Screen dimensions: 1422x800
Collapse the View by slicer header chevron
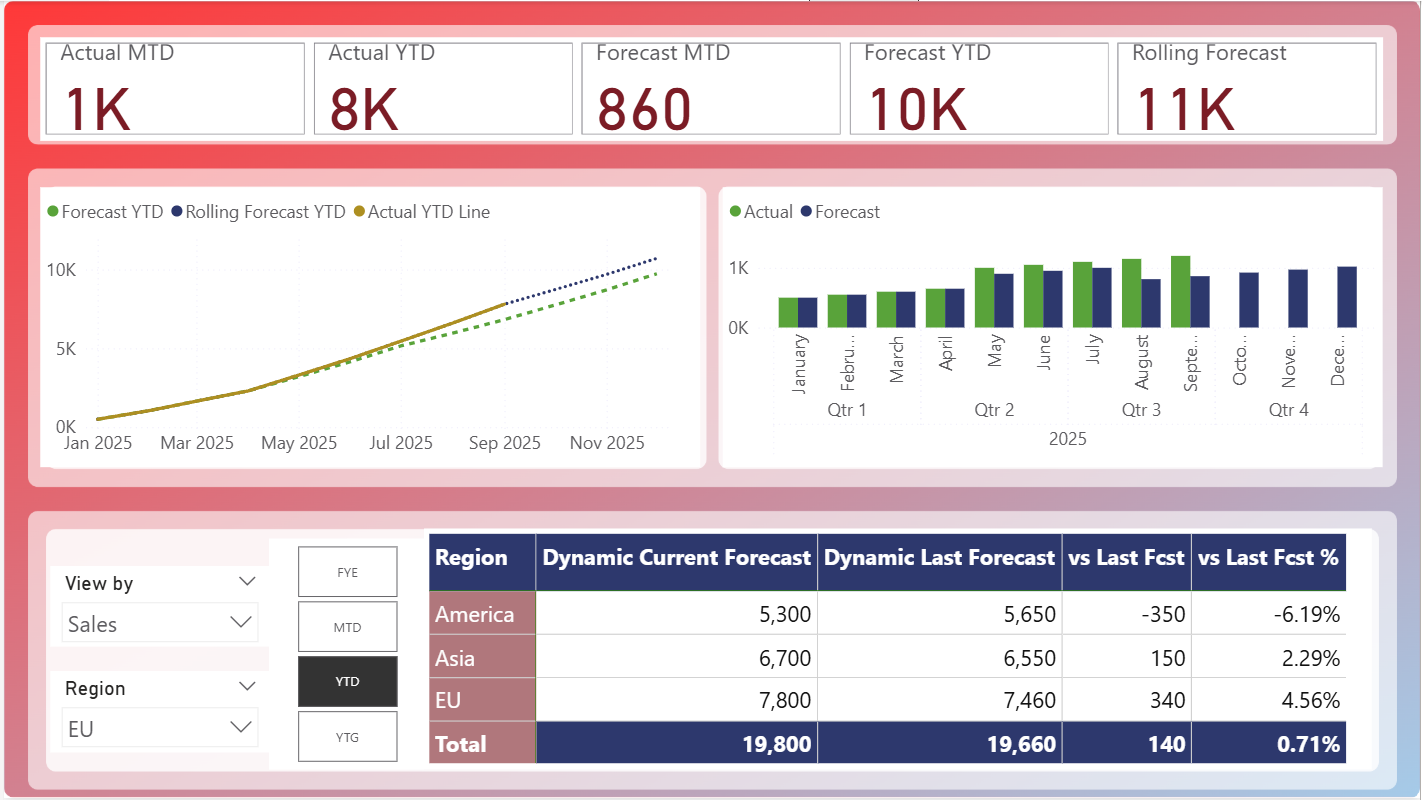[247, 582]
